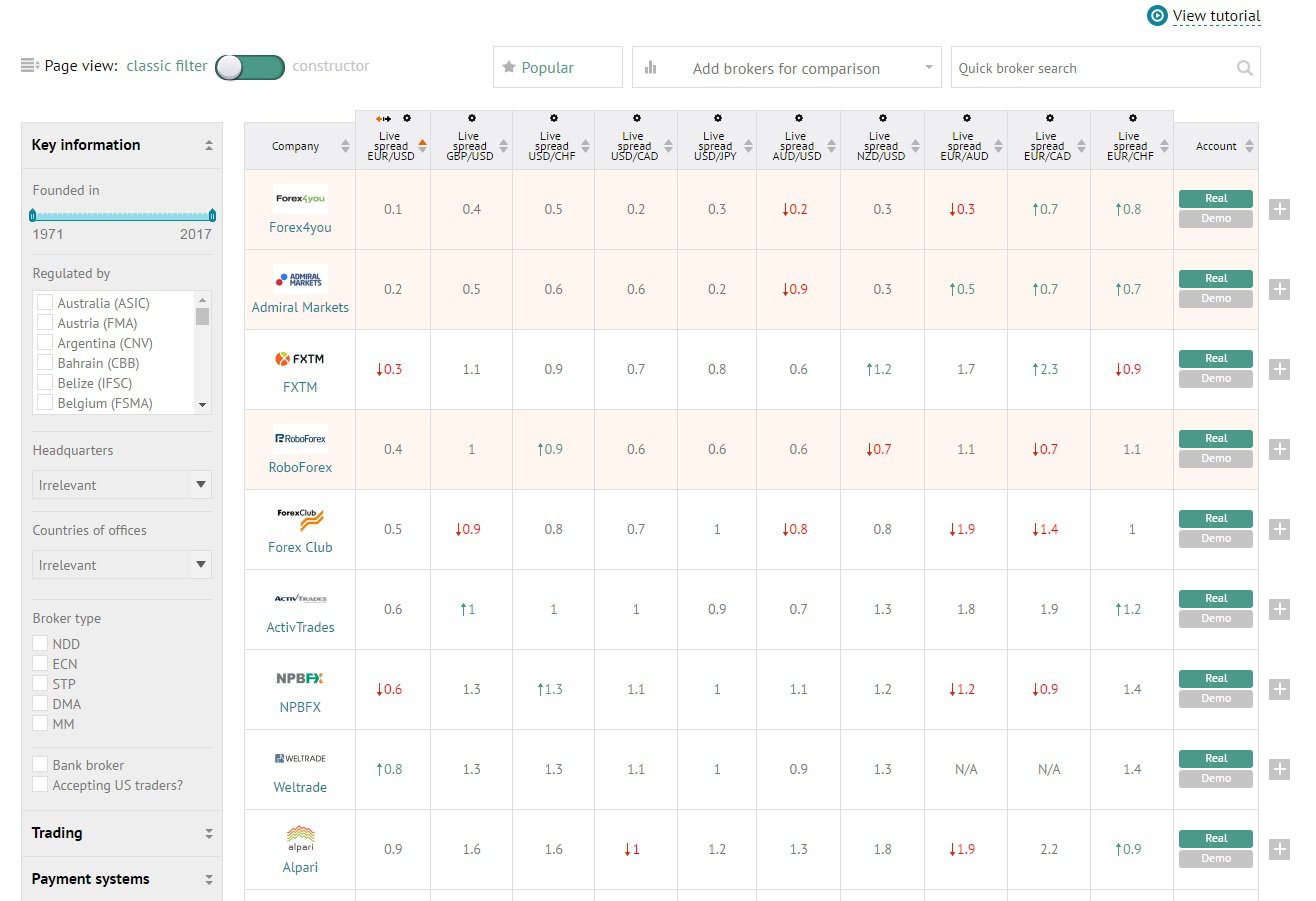Sort by Live spread NZD/USD header
This screenshot has width=1316, height=901.
pyautogui.click(x=882, y=146)
